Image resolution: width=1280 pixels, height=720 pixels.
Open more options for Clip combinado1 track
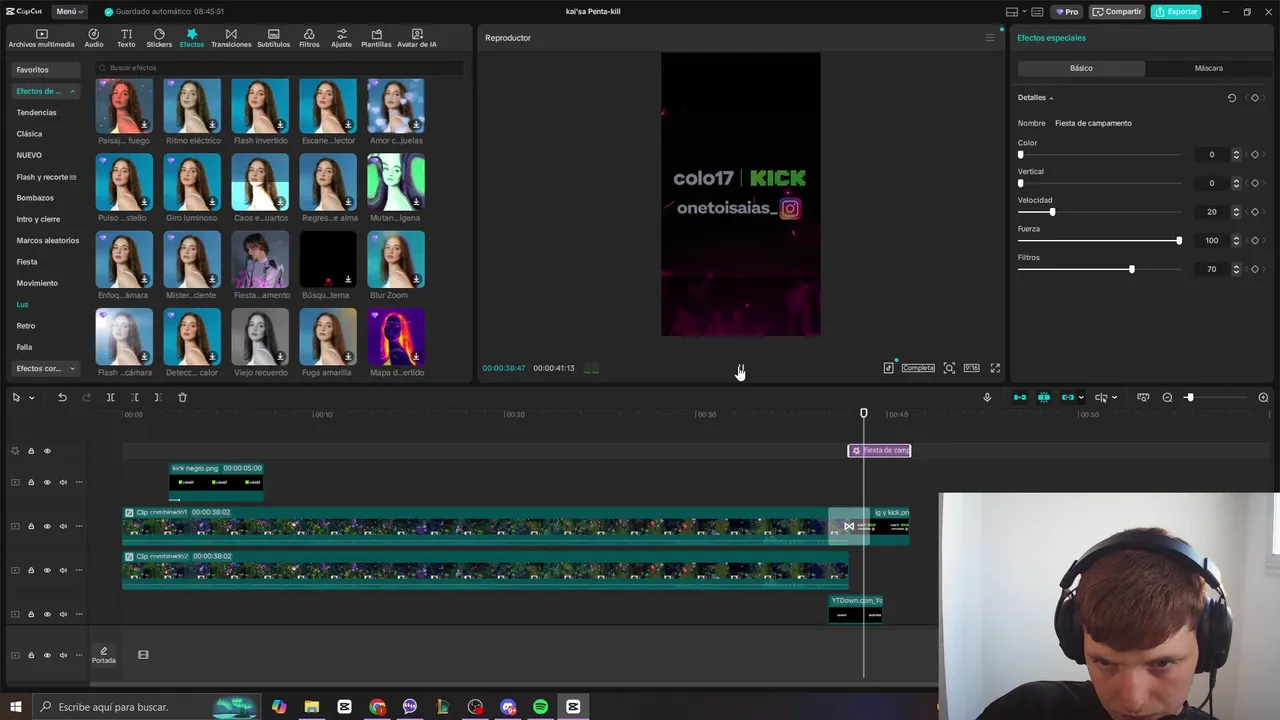pos(79,526)
